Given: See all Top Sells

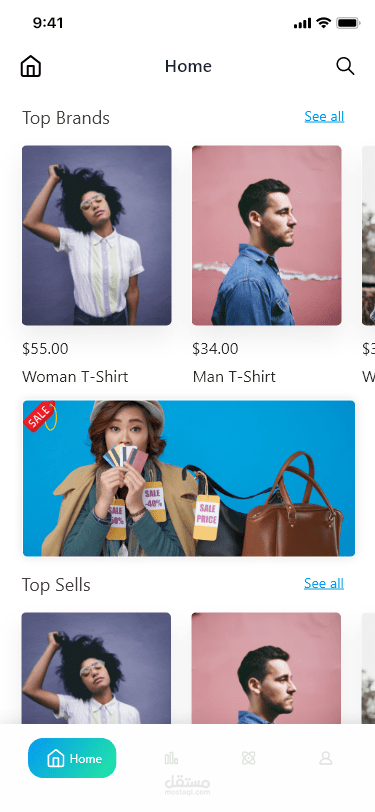Looking at the screenshot, I should pyautogui.click(x=324, y=584).
